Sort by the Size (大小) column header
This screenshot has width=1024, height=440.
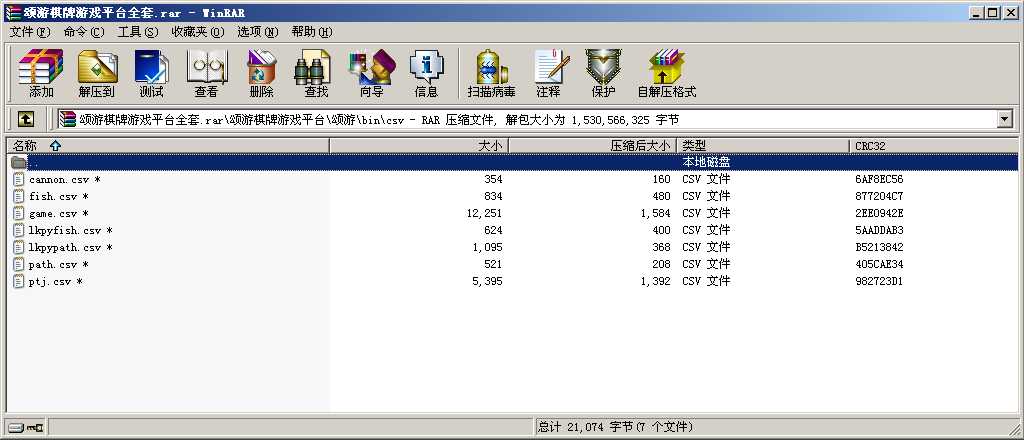pos(419,146)
